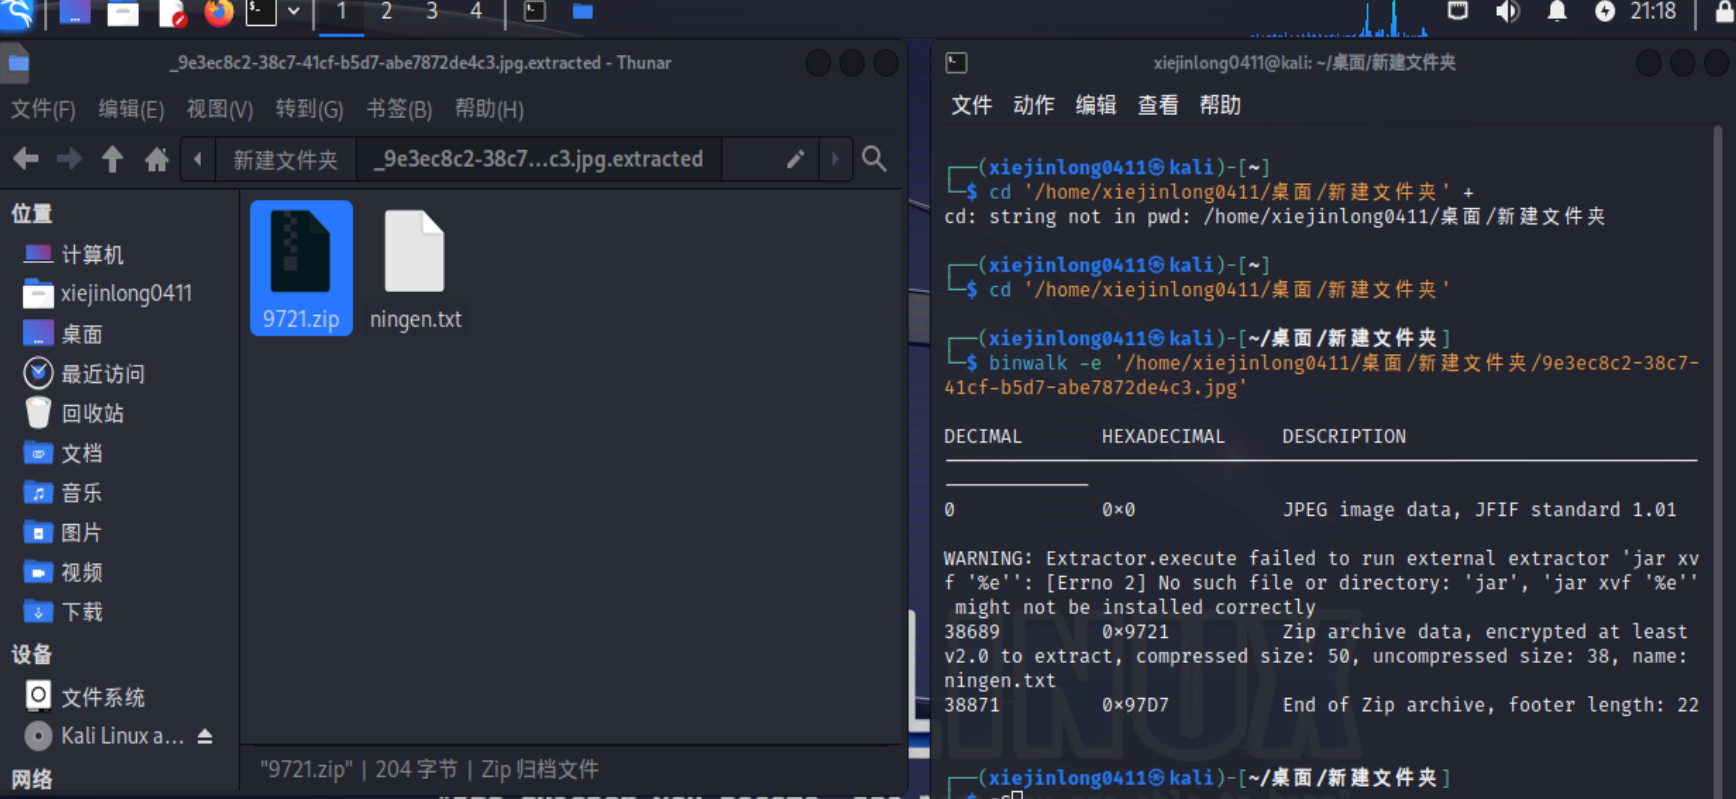
Task: Open the Kali Linux a... device in sidebar
Action: click(105, 737)
